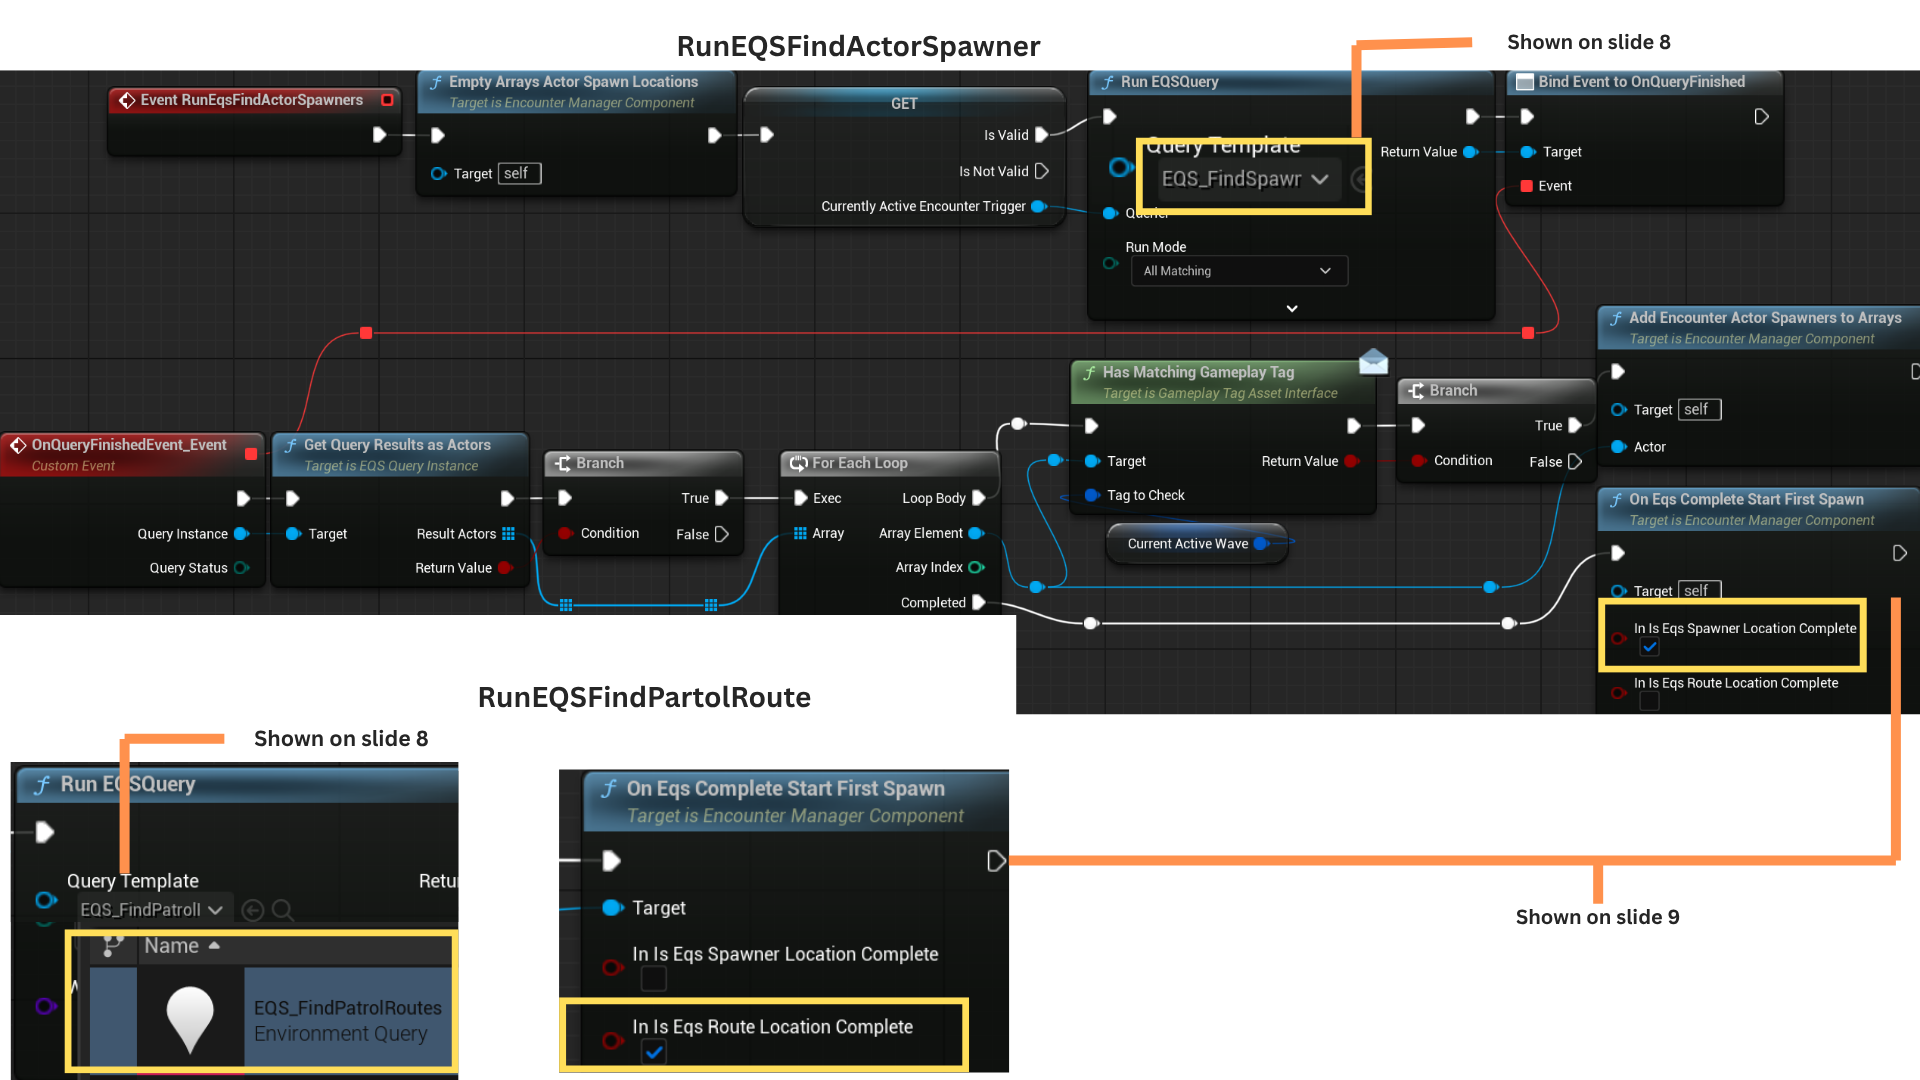Enable In Is Eqs Route Location Complete on the top node
The image size is (1920, 1080).
[1650, 701]
